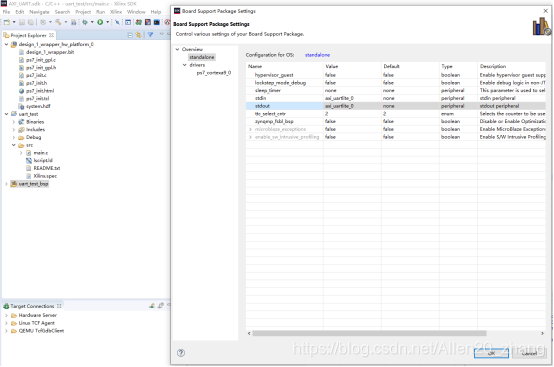
Task: Open dropdown arrow next to Debug icon
Action: [92, 22]
